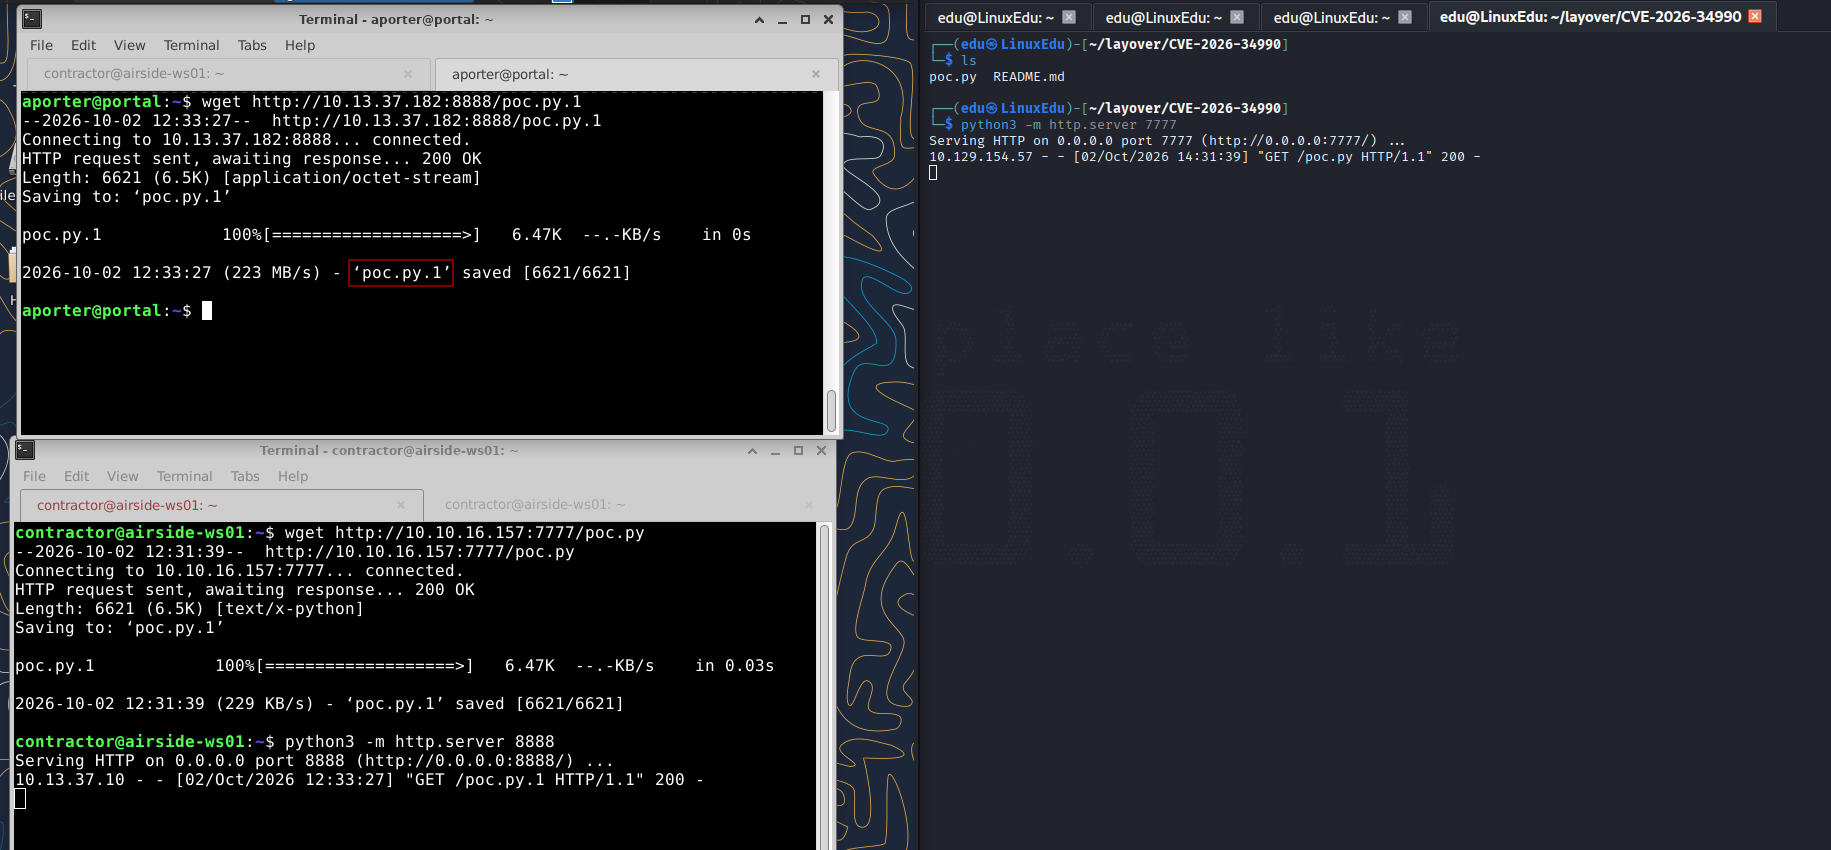Image resolution: width=1831 pixels, height=850 pixels.
Task: Open Terminal menu in contractor@airside-ws01 window
Action: (184, 476)
